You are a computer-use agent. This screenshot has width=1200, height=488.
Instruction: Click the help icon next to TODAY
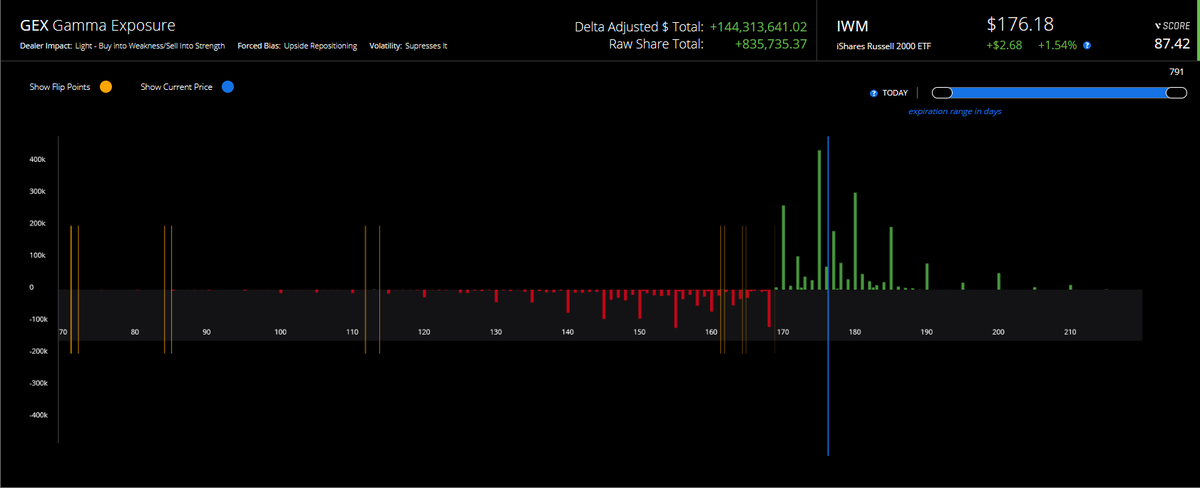tap(874, 93)
